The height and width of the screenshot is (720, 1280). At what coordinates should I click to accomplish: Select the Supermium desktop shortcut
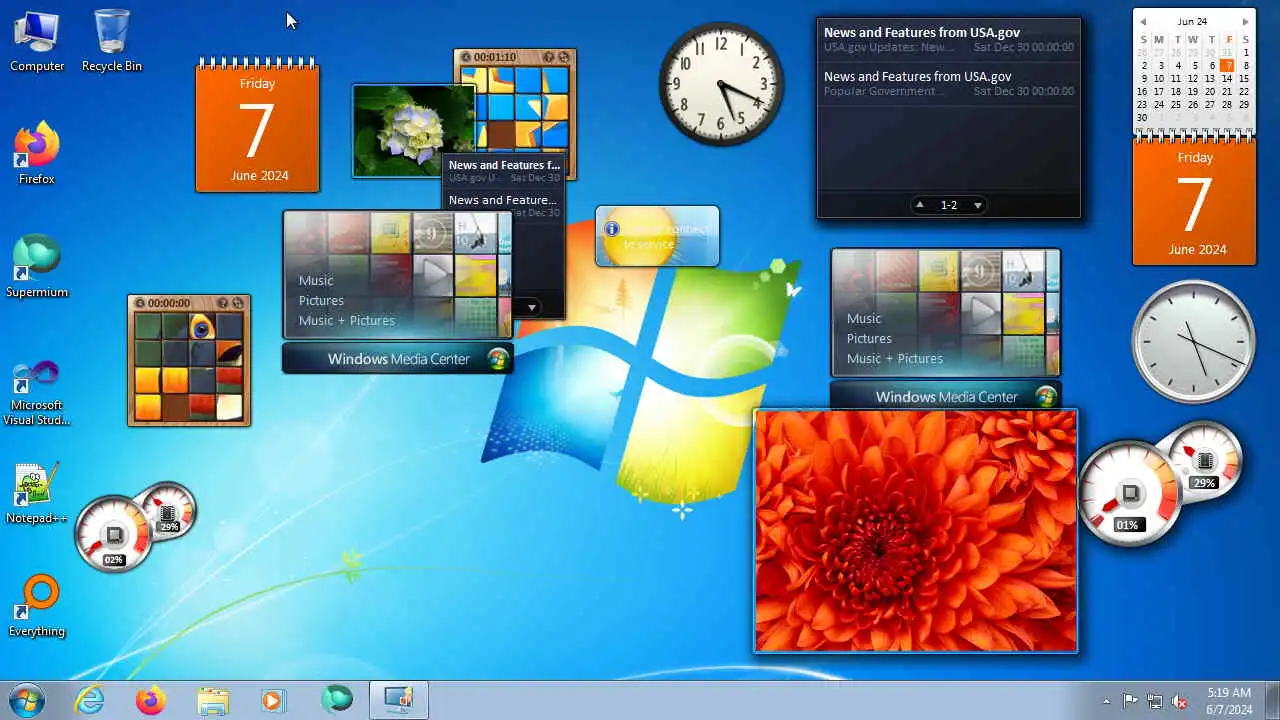37,267
